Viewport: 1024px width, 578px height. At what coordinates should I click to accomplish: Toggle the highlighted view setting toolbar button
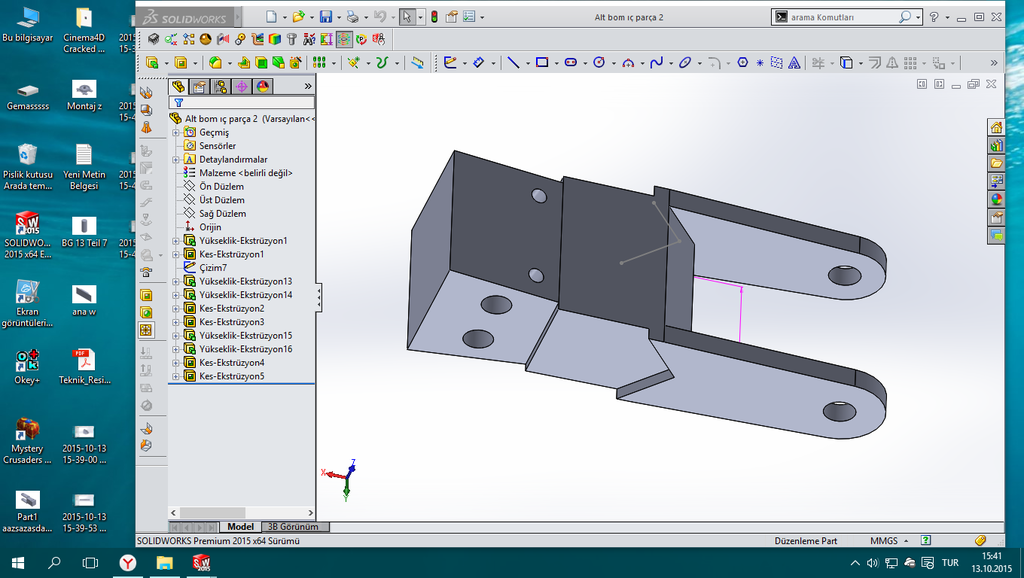tap(344, 39)
